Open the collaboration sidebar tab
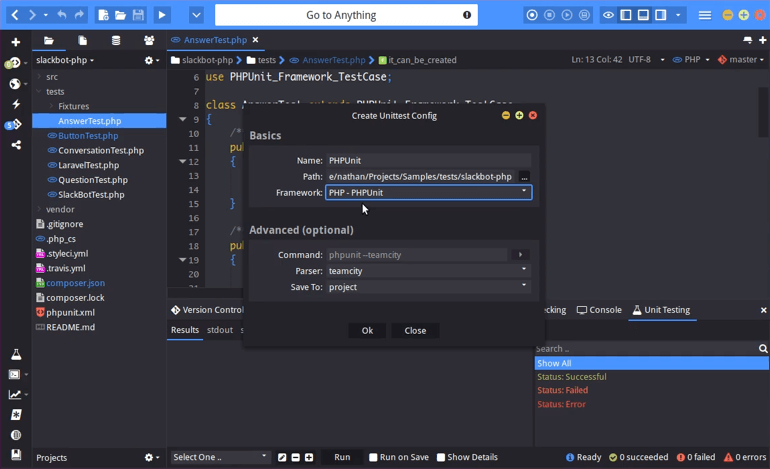 pos(149,41)
